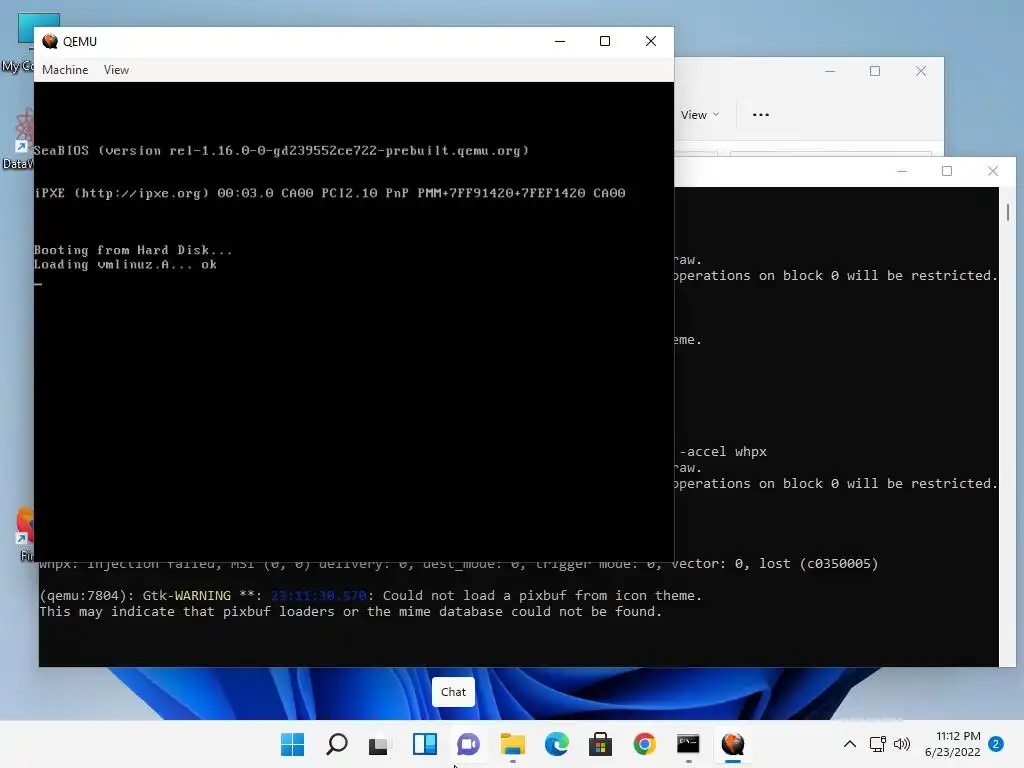Switch to QEMU taskbar icon
The width and height of the screenshot is (1024, 768).
tap(733, 744)
